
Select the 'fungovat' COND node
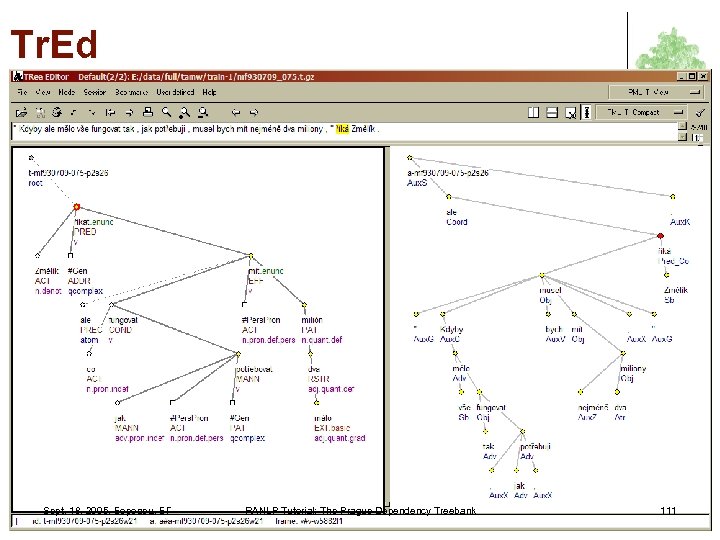[112, 304]
